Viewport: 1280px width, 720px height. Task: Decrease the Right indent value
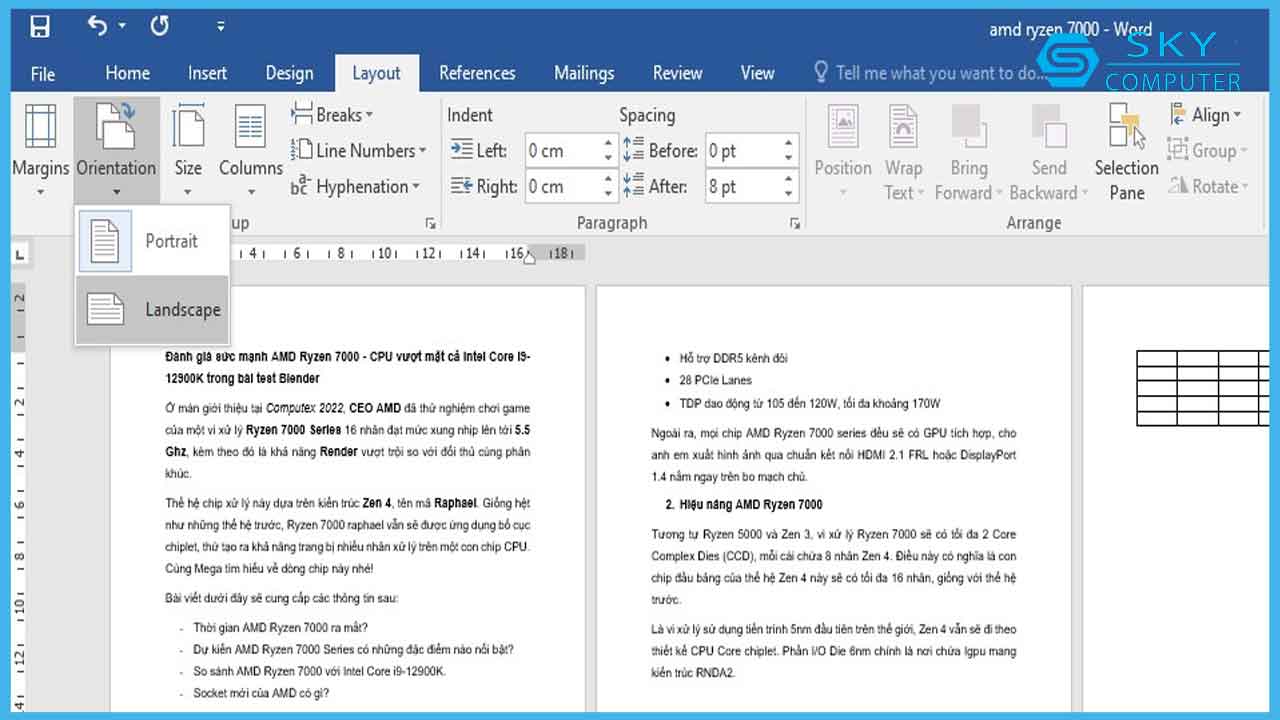coord(608,194)
